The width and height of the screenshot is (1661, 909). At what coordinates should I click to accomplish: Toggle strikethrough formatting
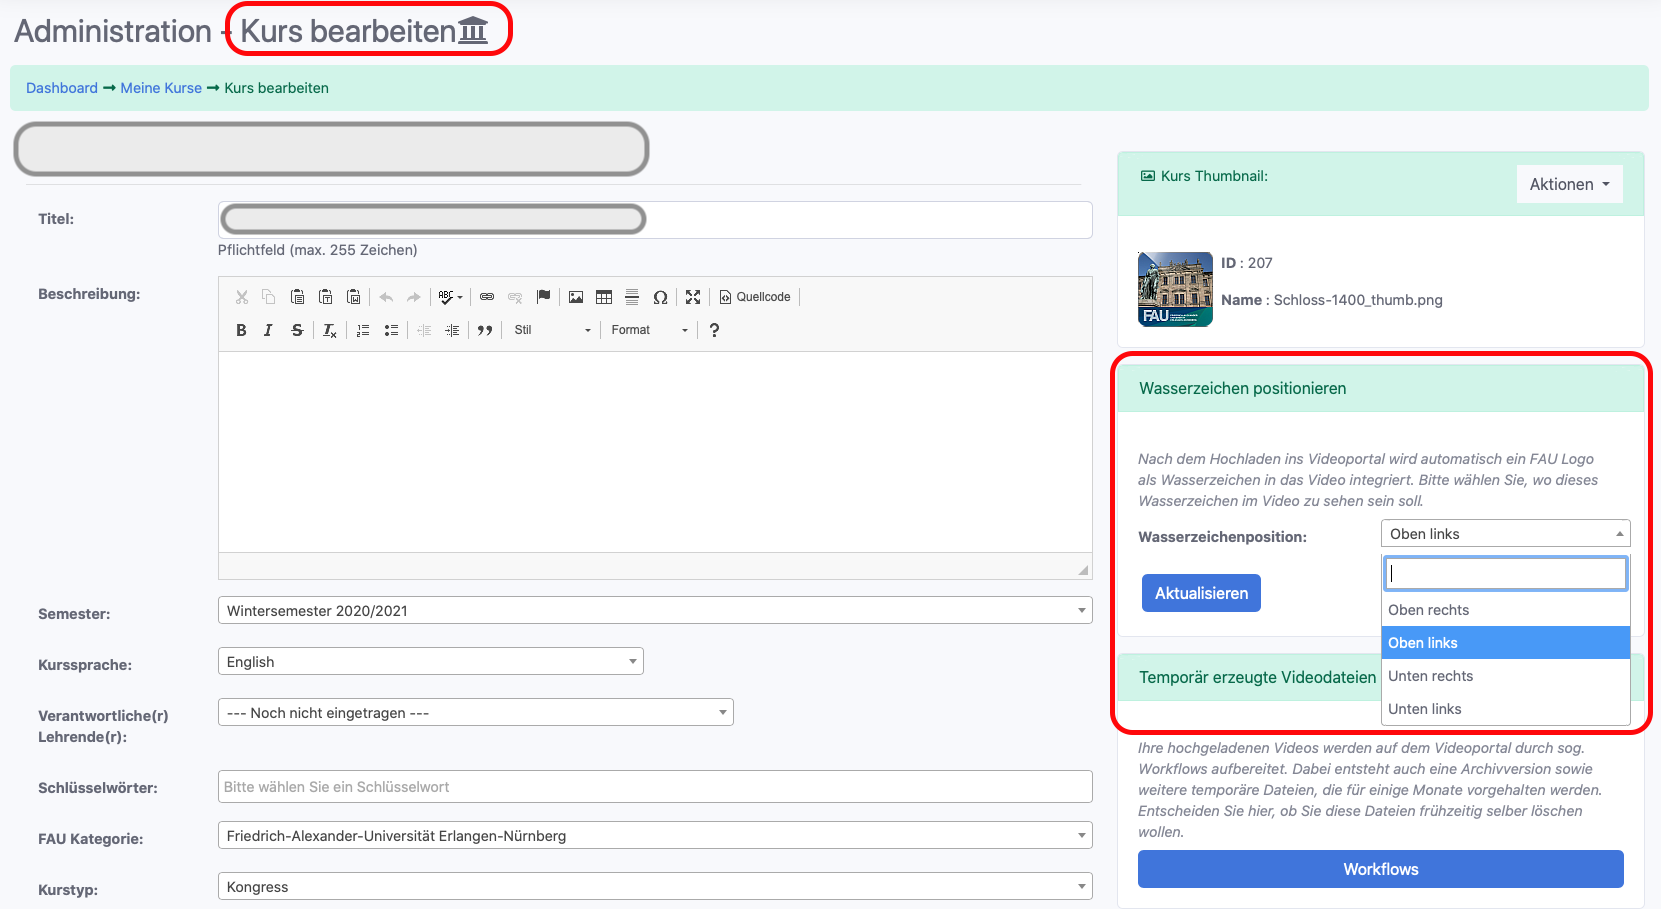click(297, 330)
